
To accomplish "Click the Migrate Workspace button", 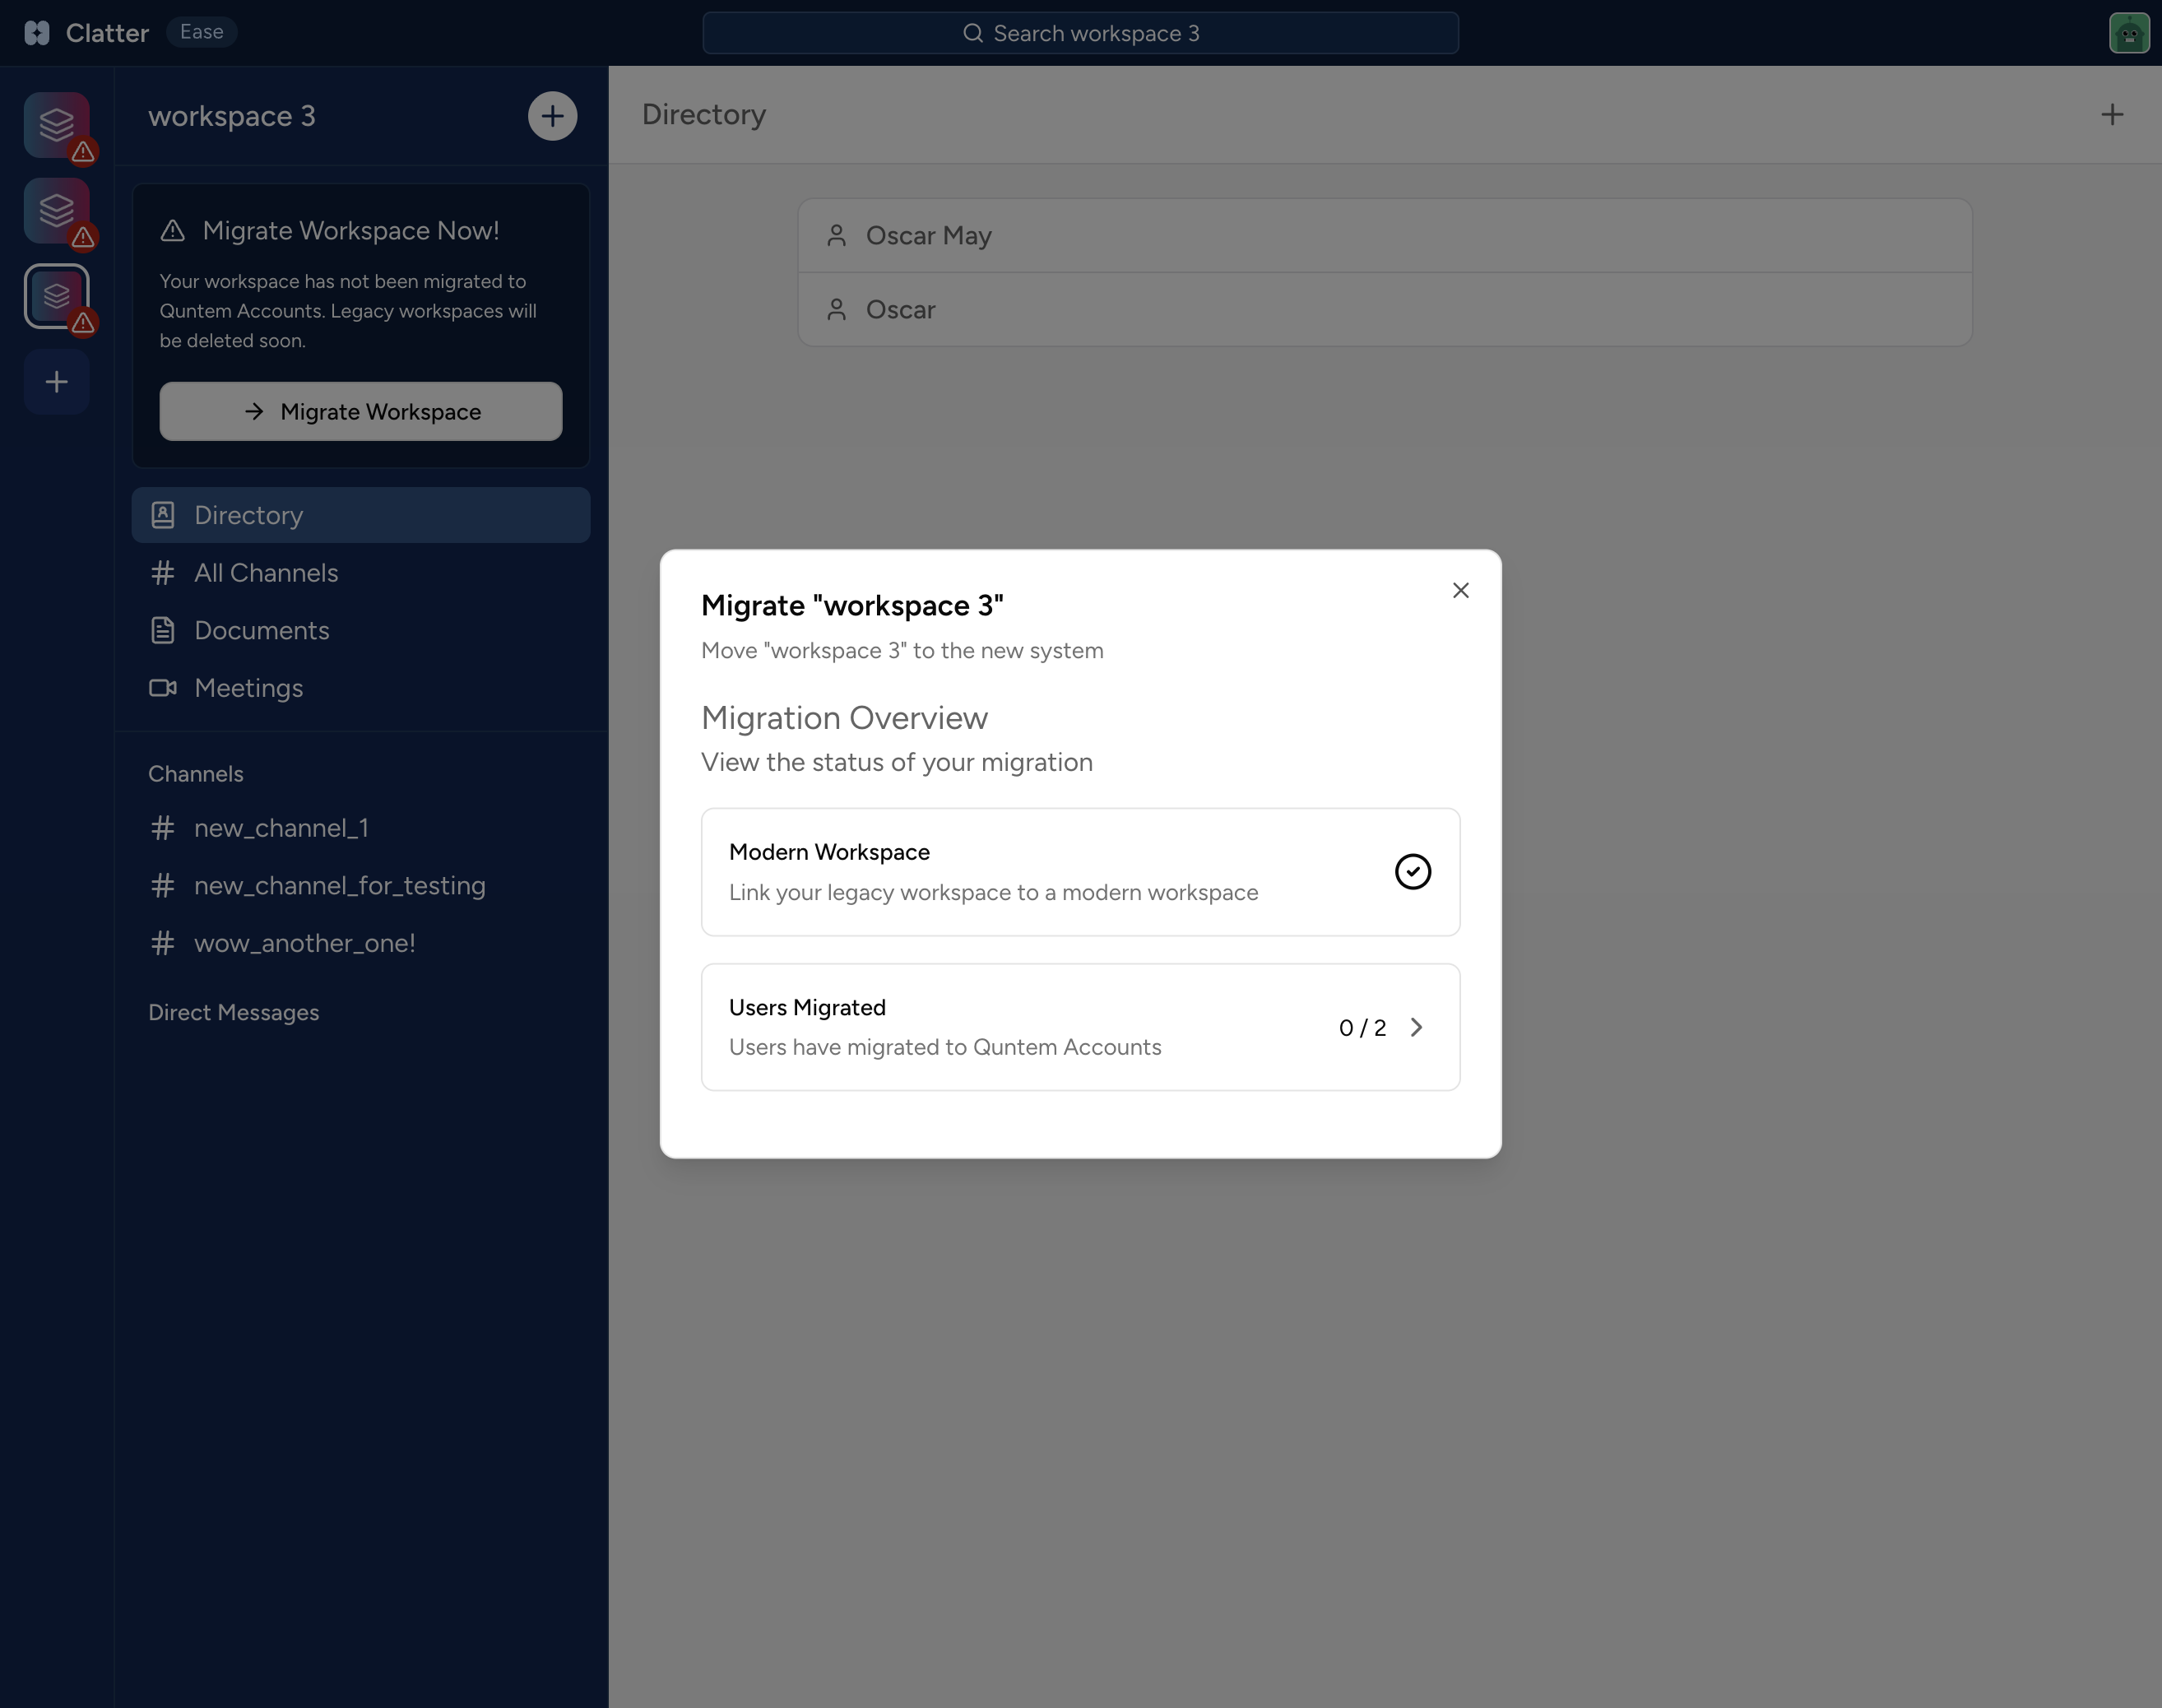I will (x=361, y=411).
